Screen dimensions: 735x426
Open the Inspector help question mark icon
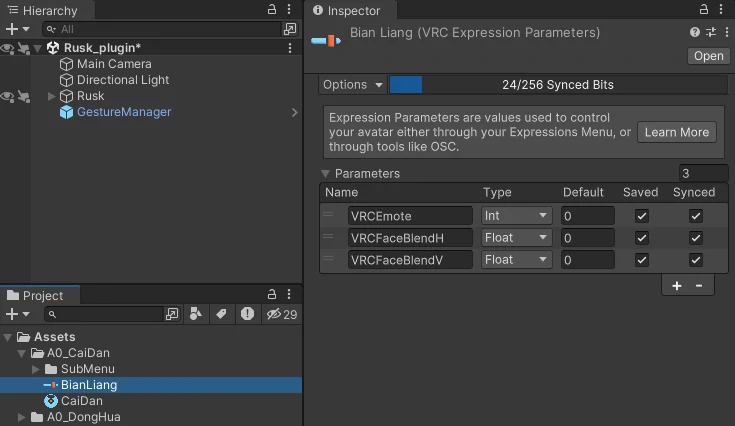(x=695, y=33)
